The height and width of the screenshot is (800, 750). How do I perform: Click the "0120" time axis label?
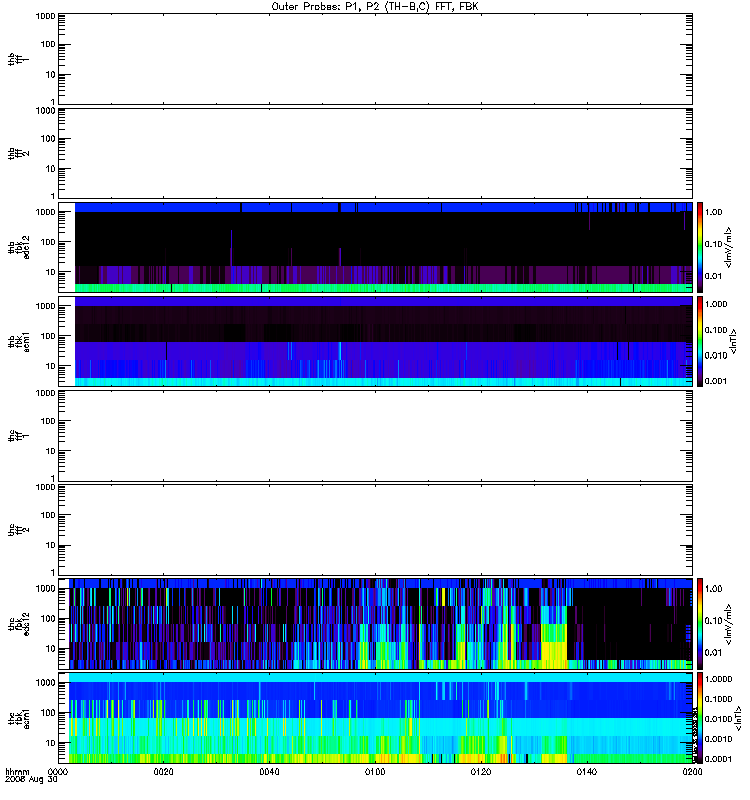[481, 772]
